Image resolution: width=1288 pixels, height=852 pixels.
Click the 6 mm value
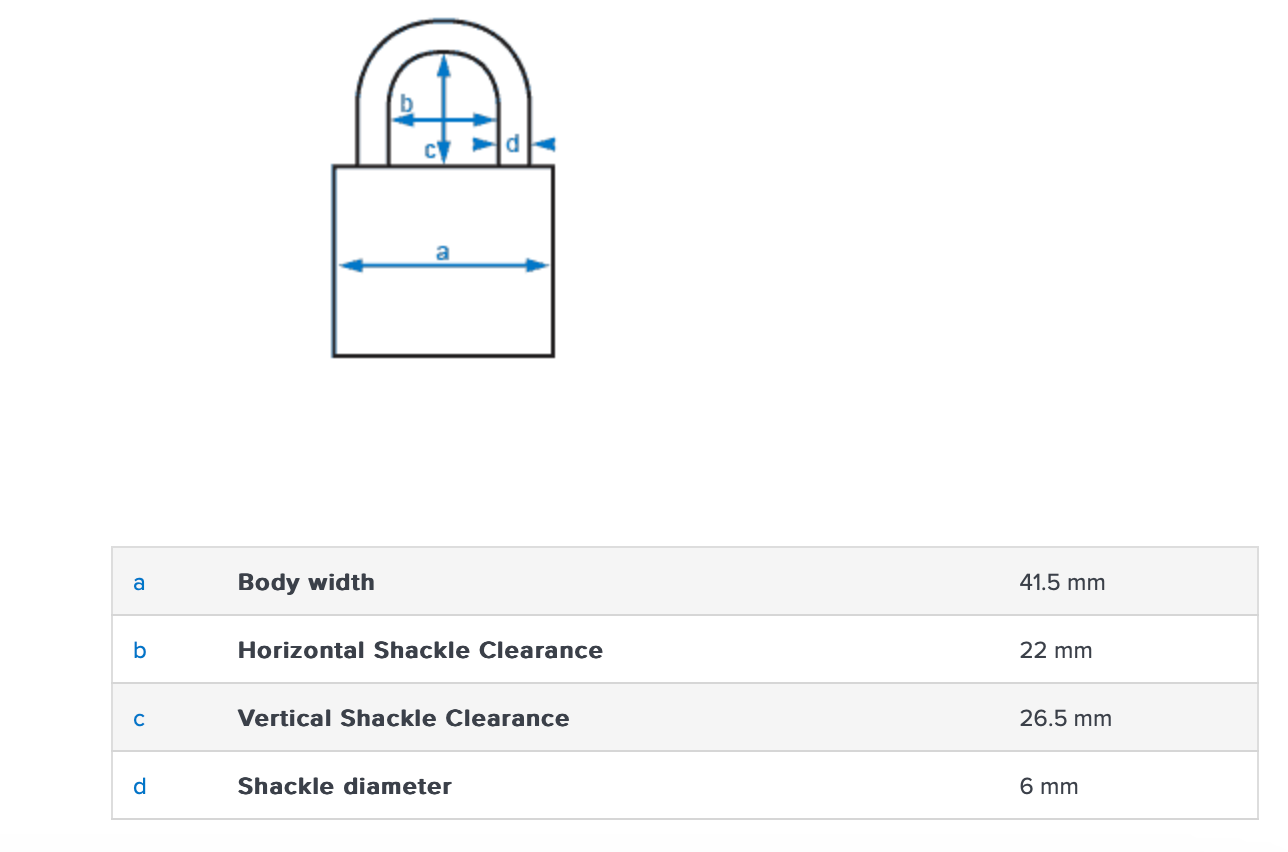(1049, 786)
